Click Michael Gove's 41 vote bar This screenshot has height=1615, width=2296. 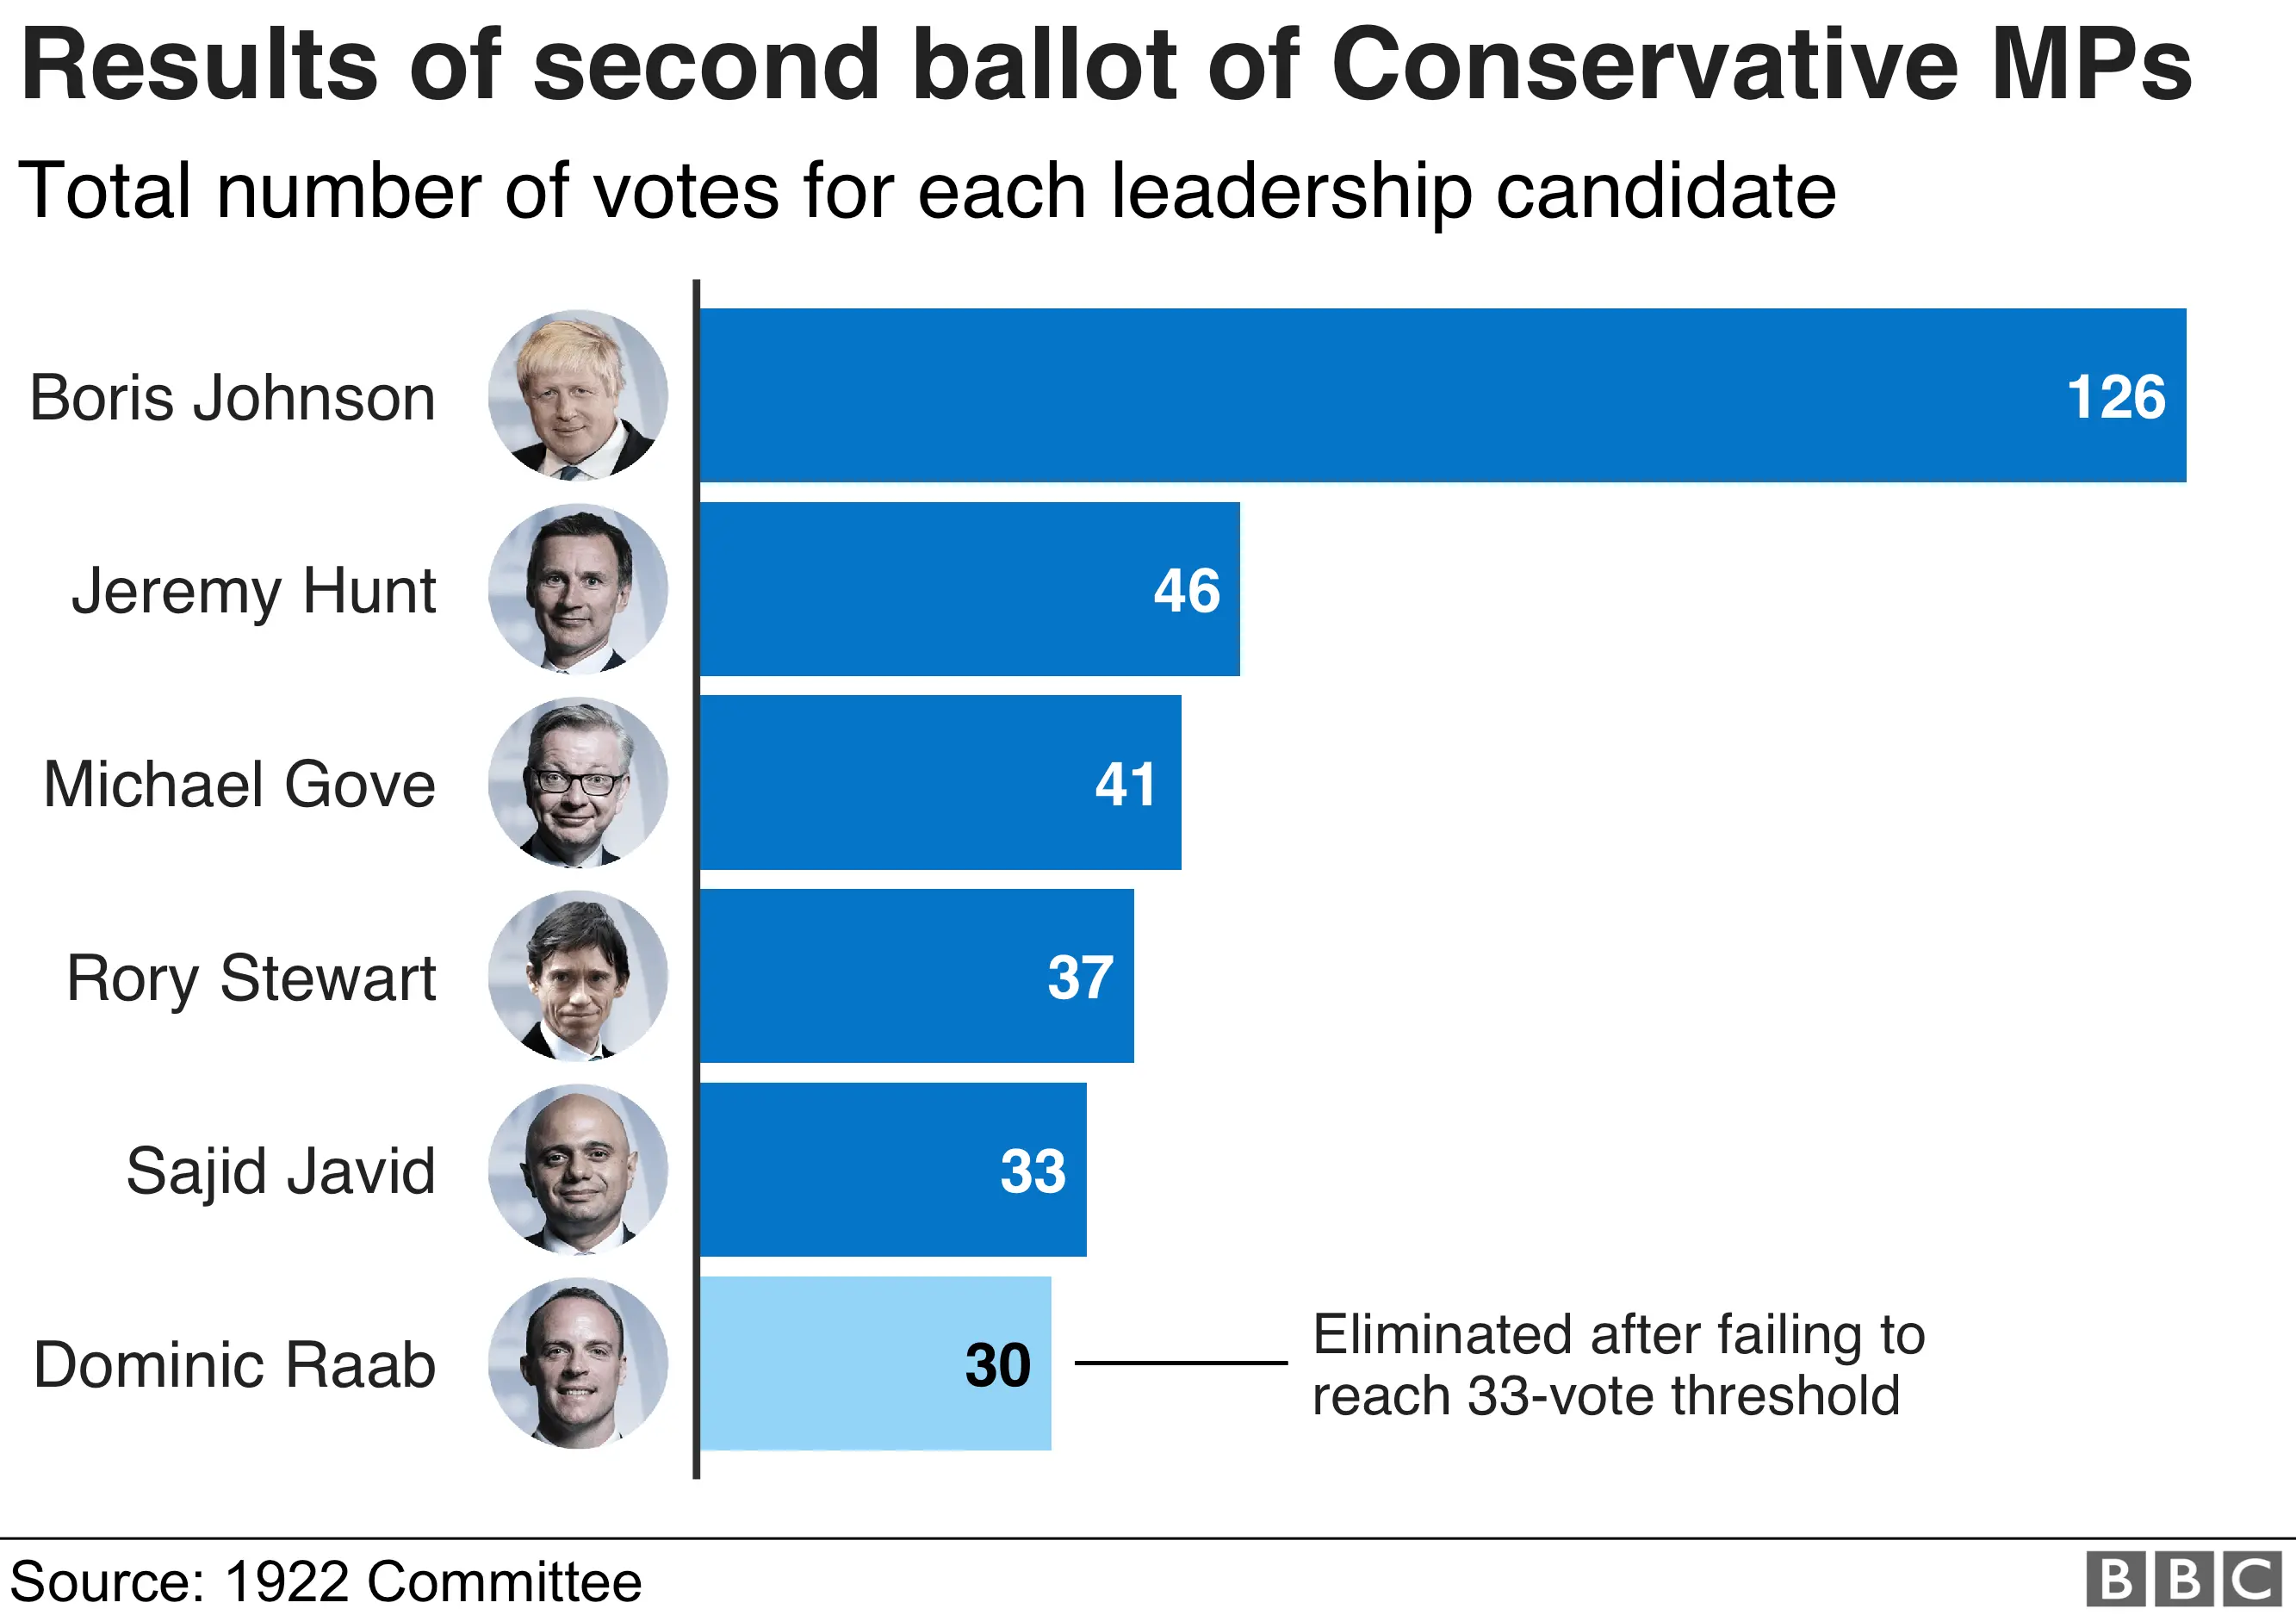click(x=940, y=782)
